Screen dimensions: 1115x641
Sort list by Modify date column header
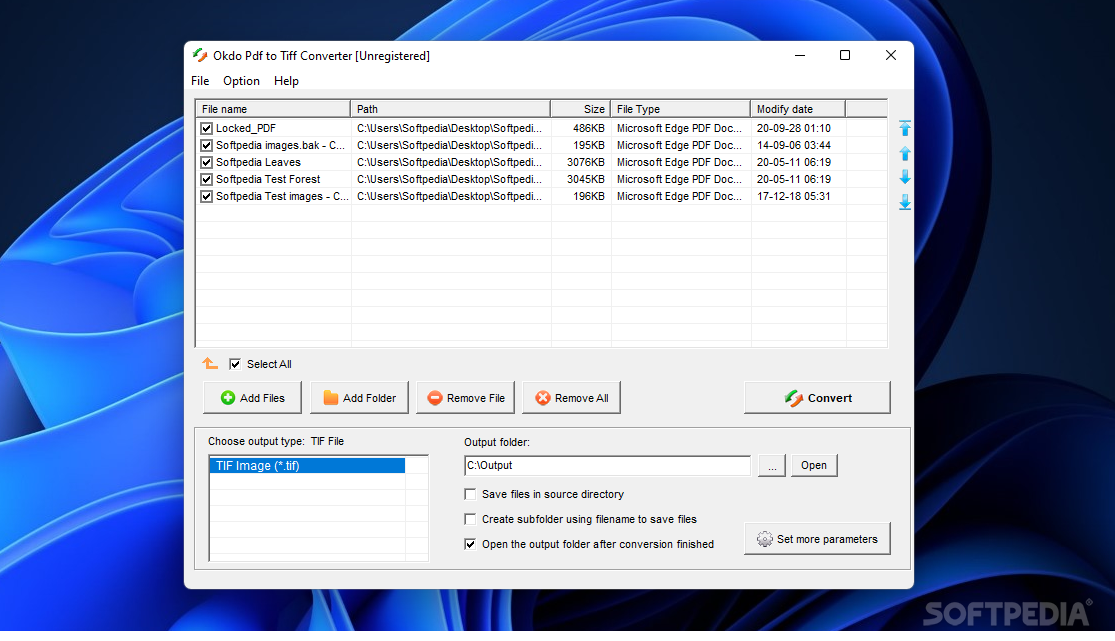(x=798, y=109)
